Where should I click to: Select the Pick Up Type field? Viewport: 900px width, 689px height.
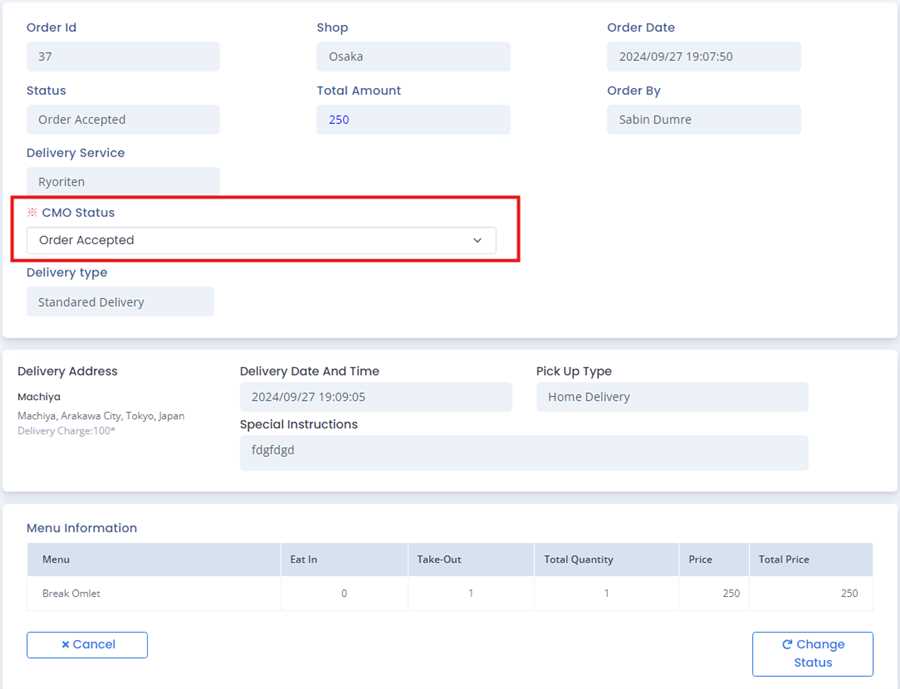click(671, 397)
